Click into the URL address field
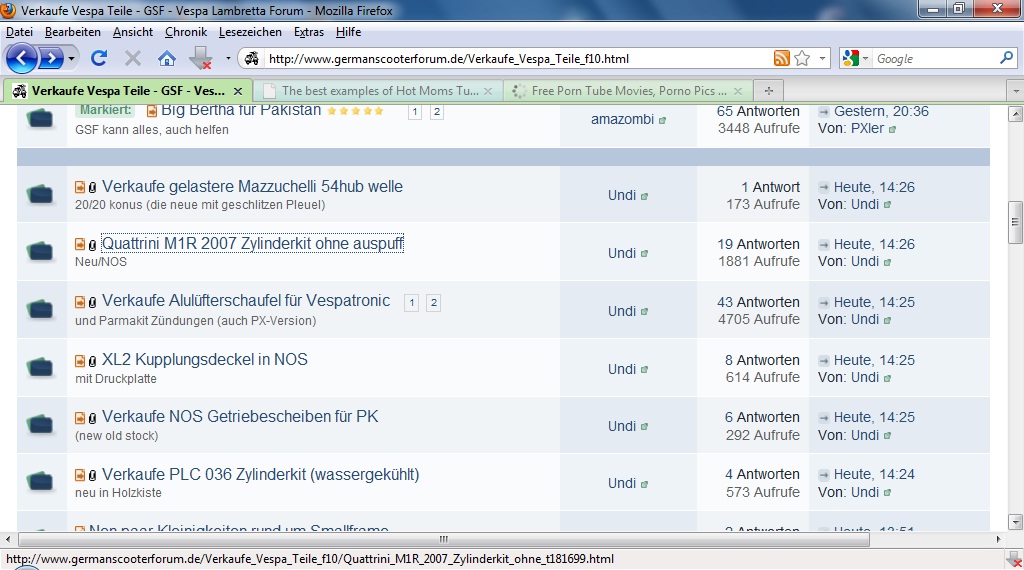 click(516, 59)
